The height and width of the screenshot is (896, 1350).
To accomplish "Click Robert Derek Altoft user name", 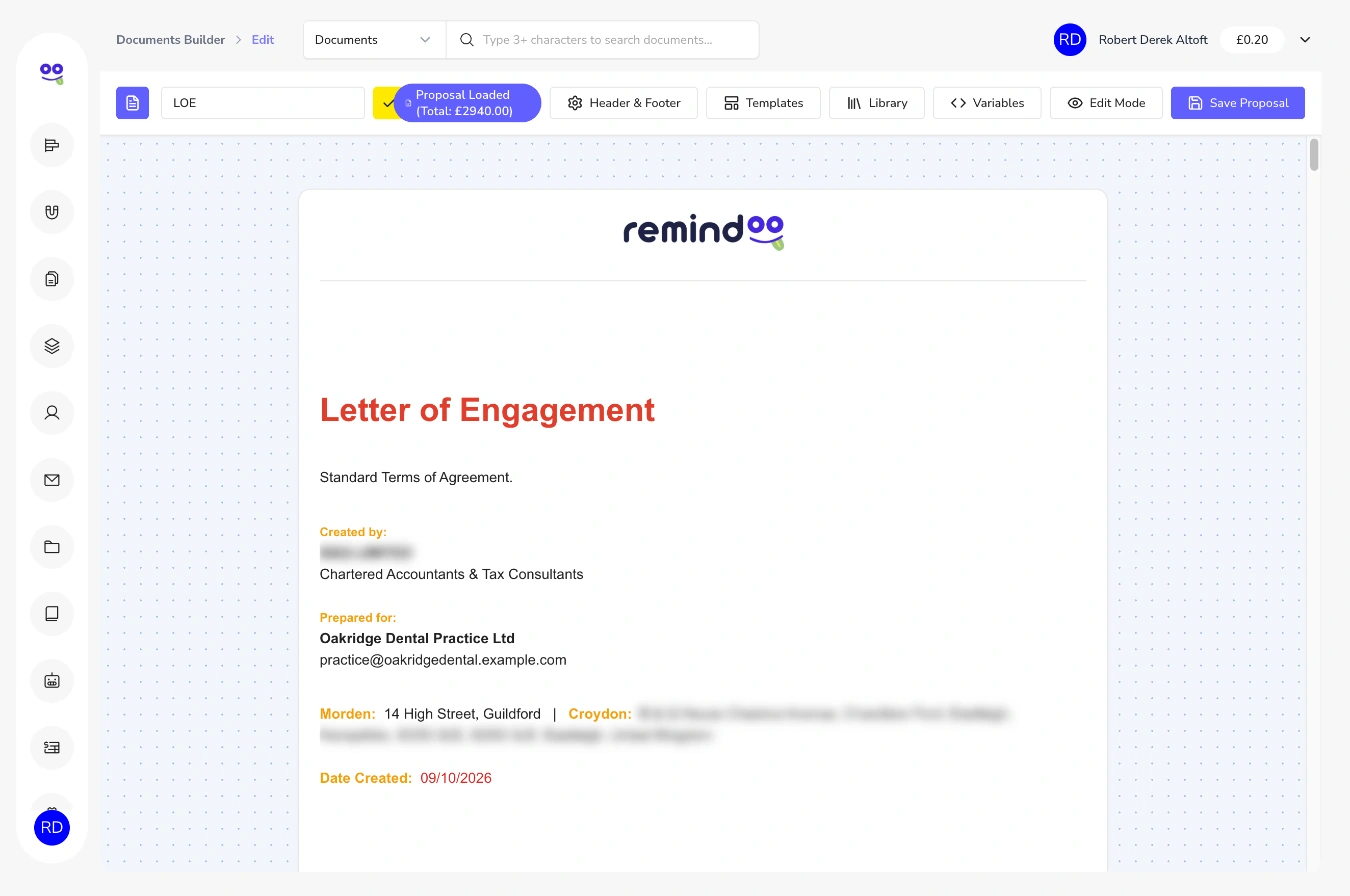I will coord(1153,40).
